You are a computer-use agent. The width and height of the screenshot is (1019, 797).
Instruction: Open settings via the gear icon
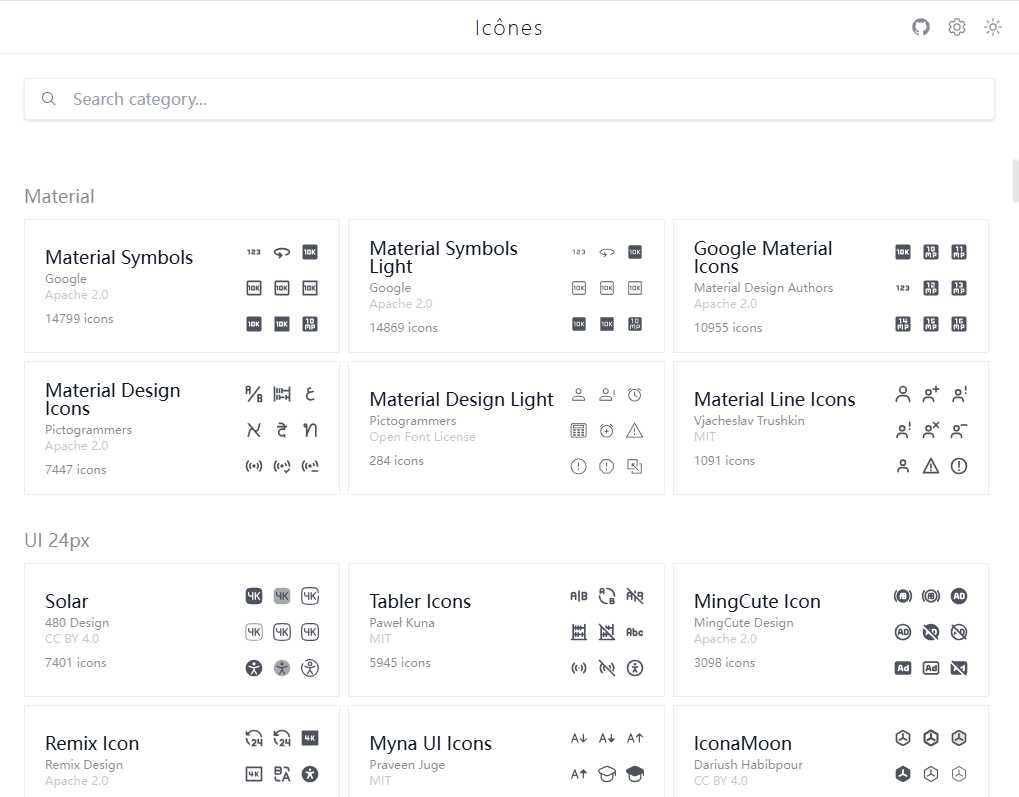point(957,27)
